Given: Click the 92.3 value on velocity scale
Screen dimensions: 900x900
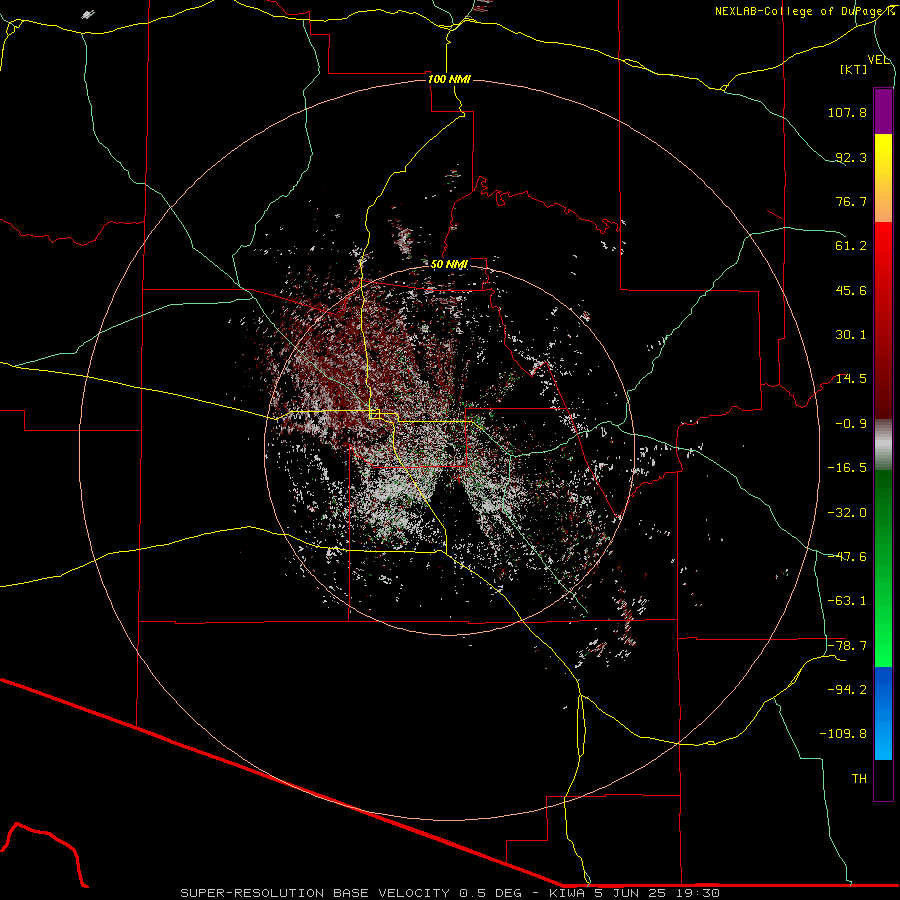Looking at the screenshot, I should [851, 157].
